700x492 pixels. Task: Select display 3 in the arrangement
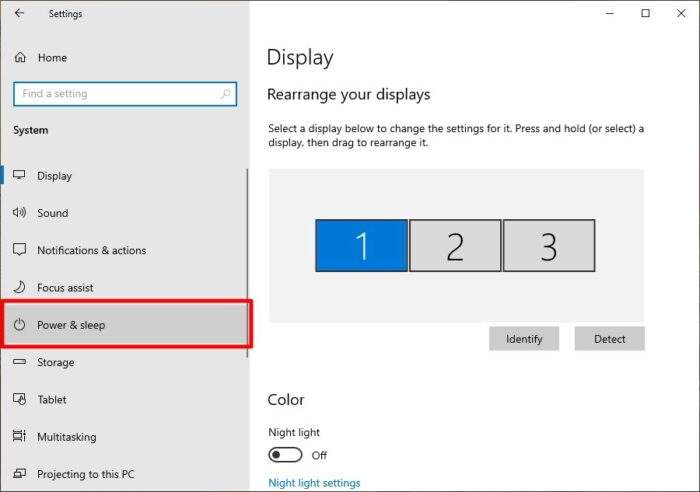coord(549,245)
